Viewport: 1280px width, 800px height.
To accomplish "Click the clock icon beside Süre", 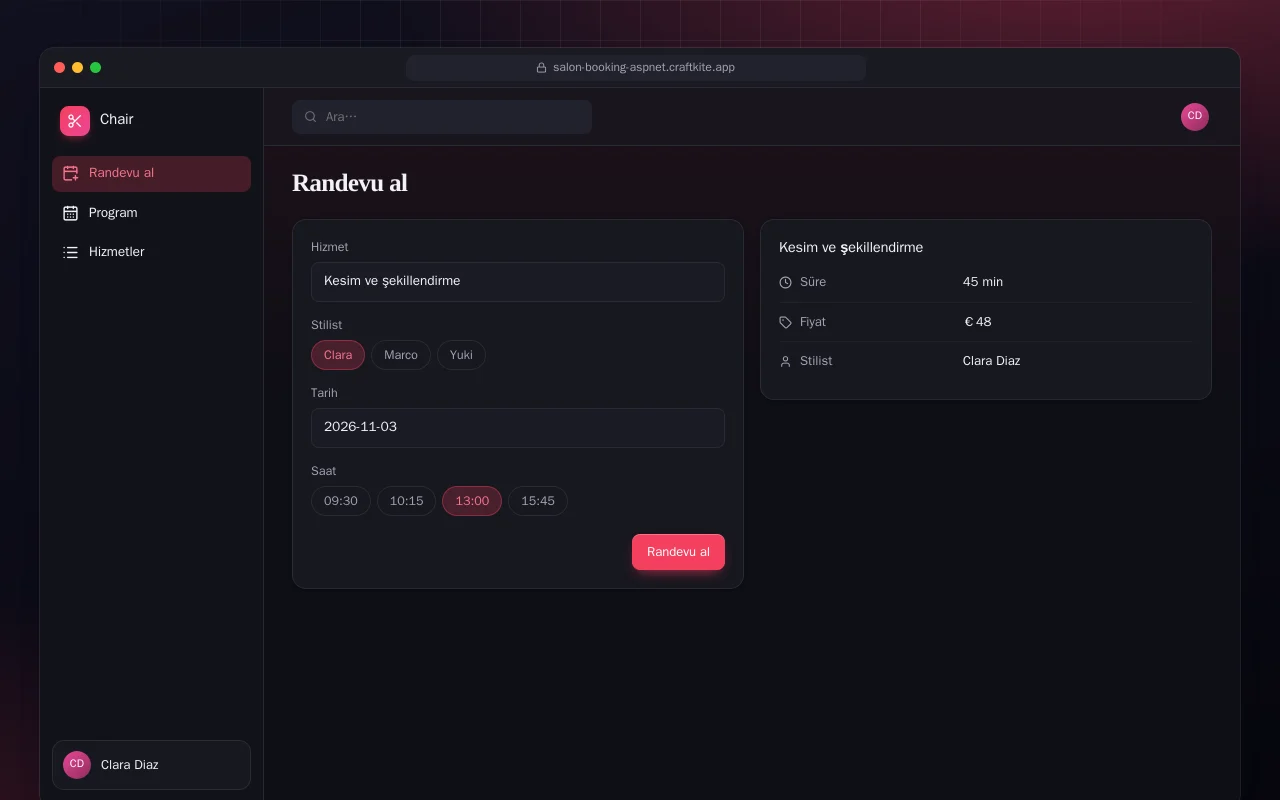I will tap(785, 283).
